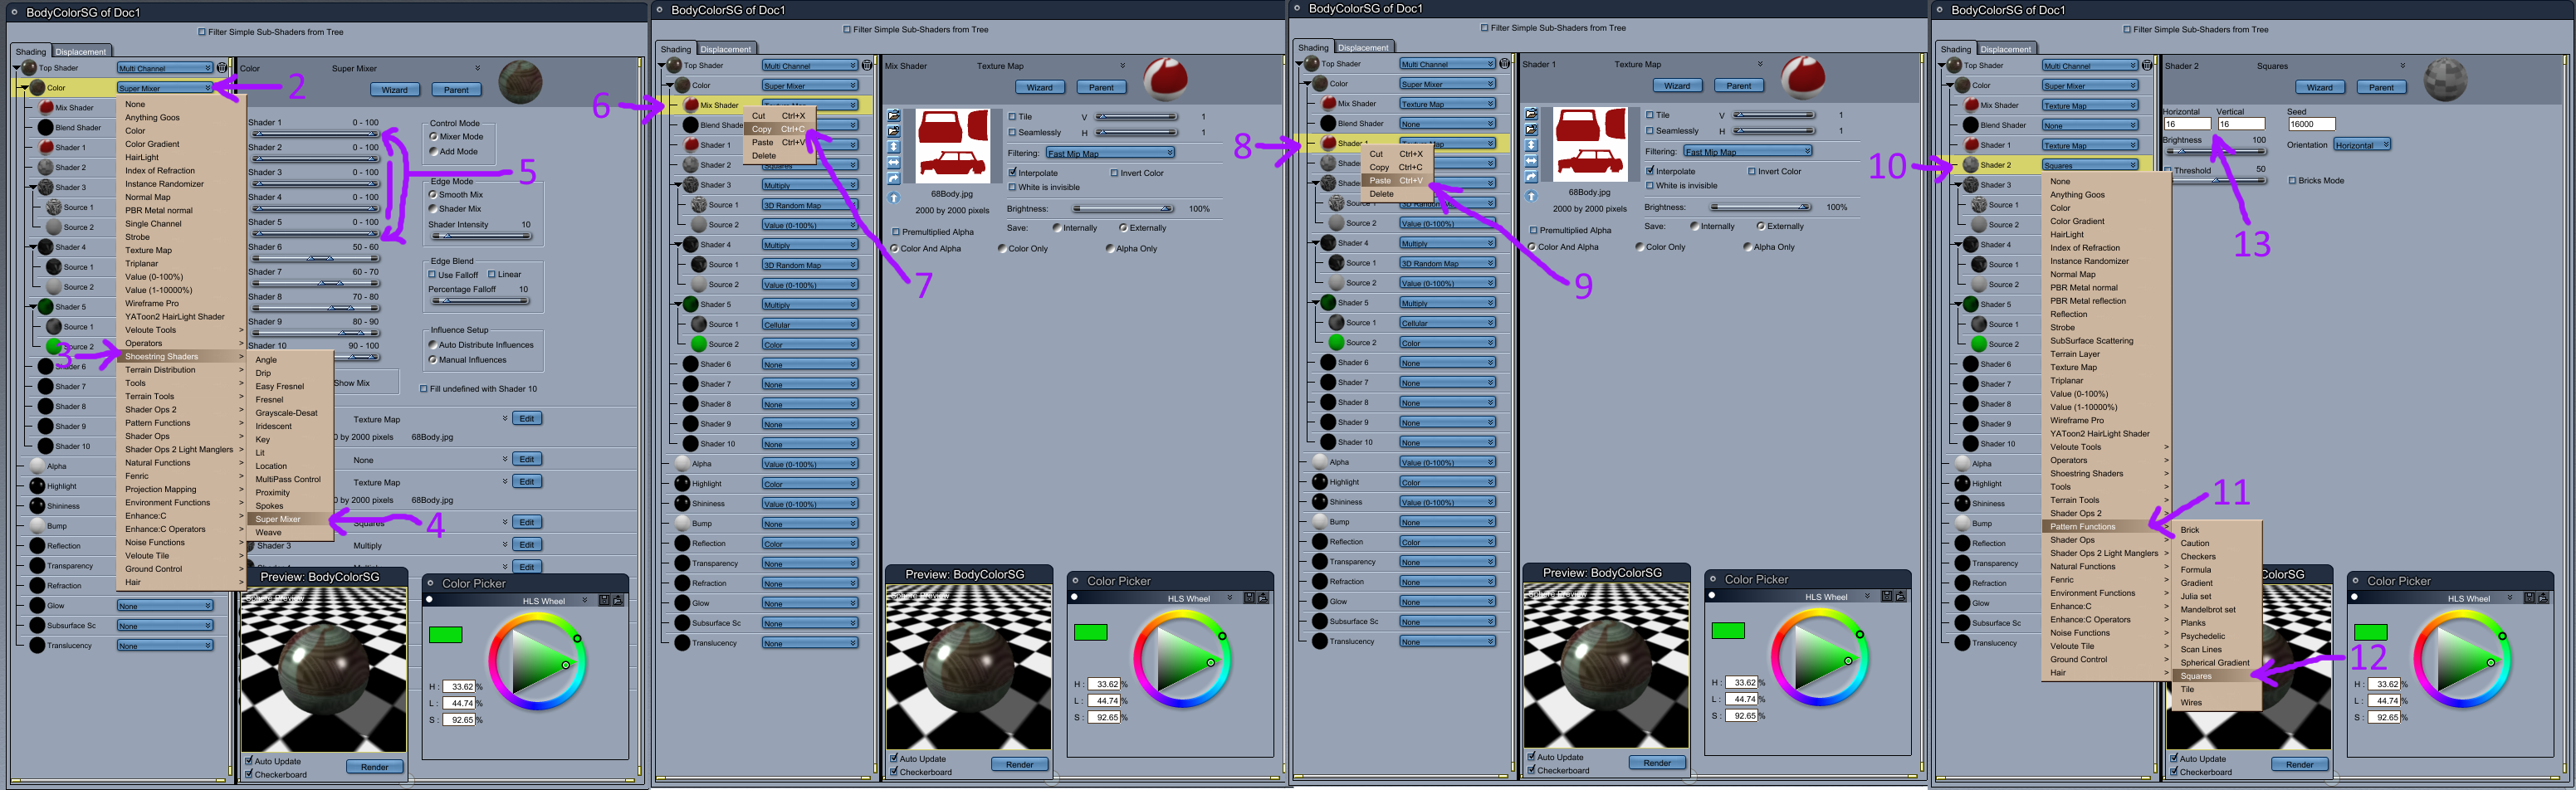Click Brightness slider in Mix Shader panel

coord(1124,209)
